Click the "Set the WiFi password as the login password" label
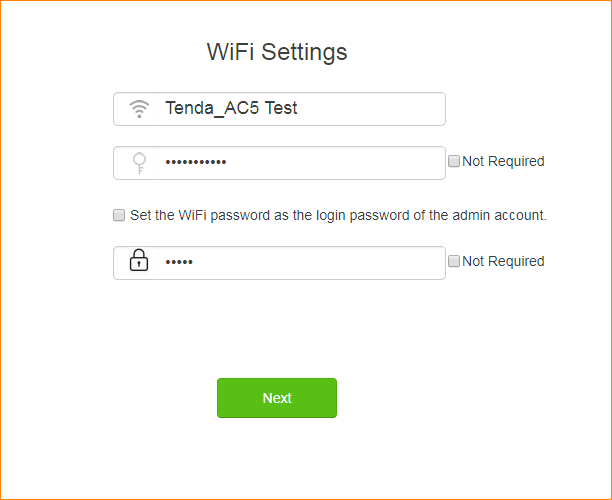The width and height of the screenshot is (612, 500). point(338,215)
